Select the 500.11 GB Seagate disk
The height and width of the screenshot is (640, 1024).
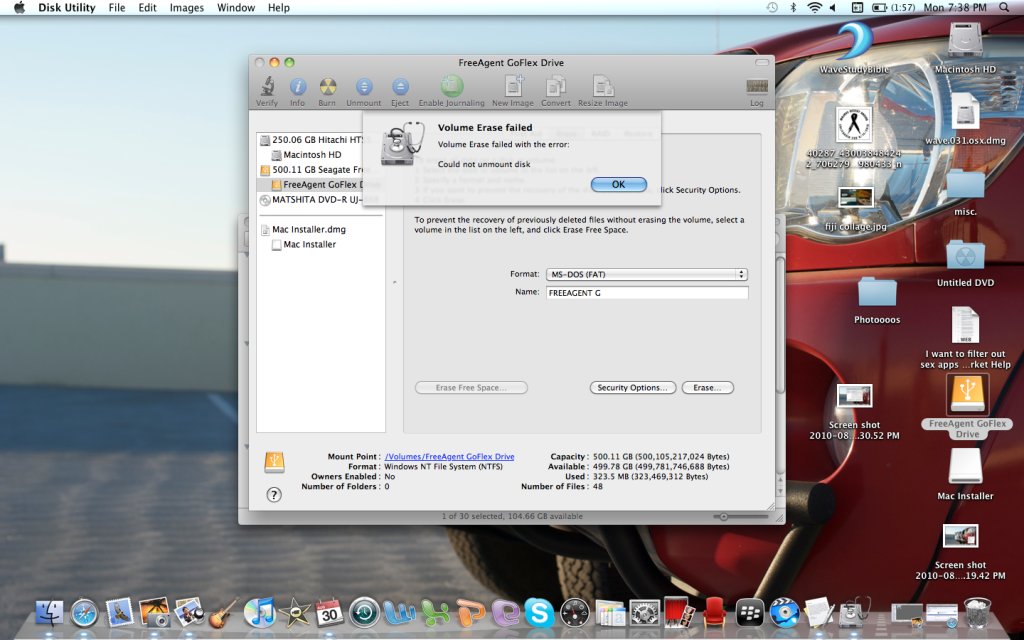click(312, 170)
